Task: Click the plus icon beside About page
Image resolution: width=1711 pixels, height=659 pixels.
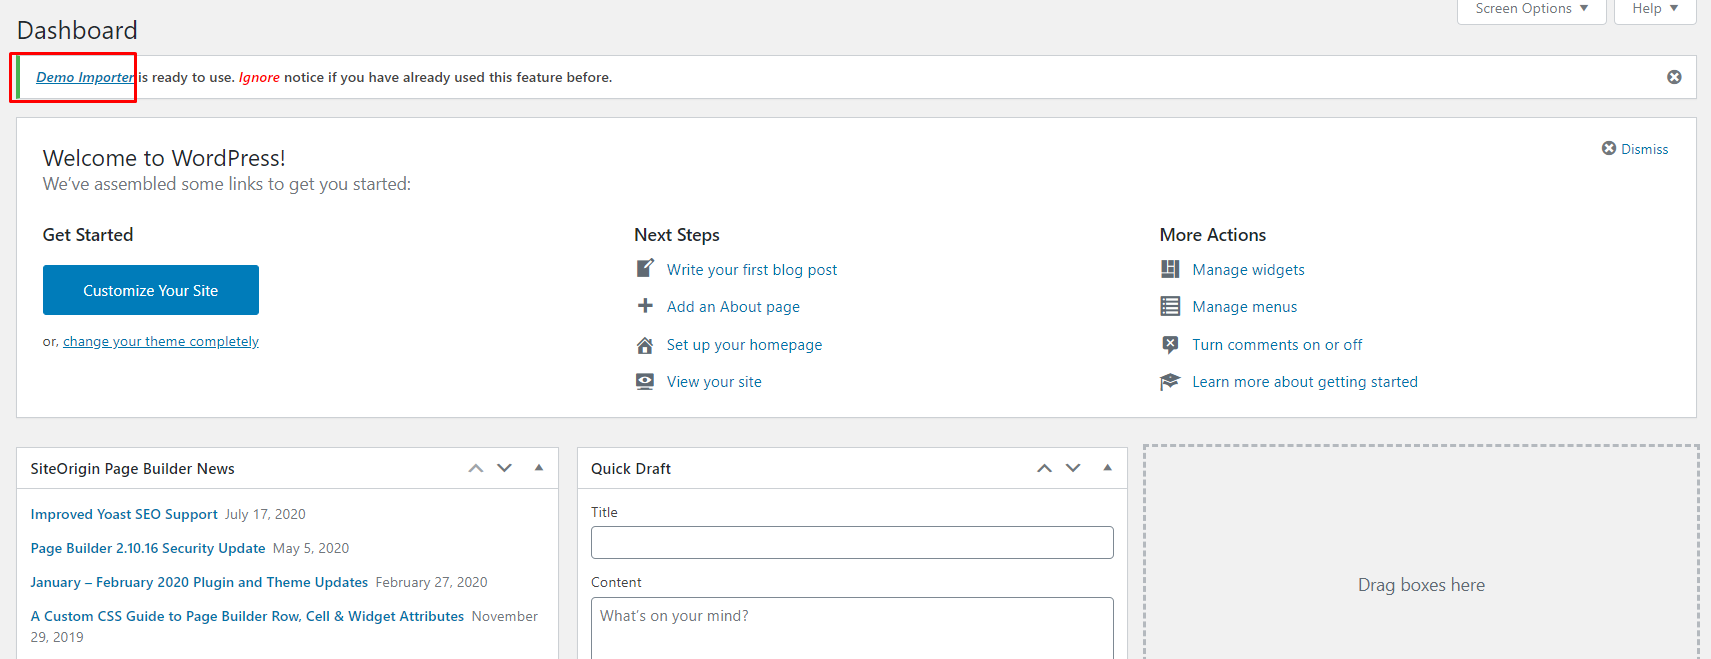Action: pos(645,306)
